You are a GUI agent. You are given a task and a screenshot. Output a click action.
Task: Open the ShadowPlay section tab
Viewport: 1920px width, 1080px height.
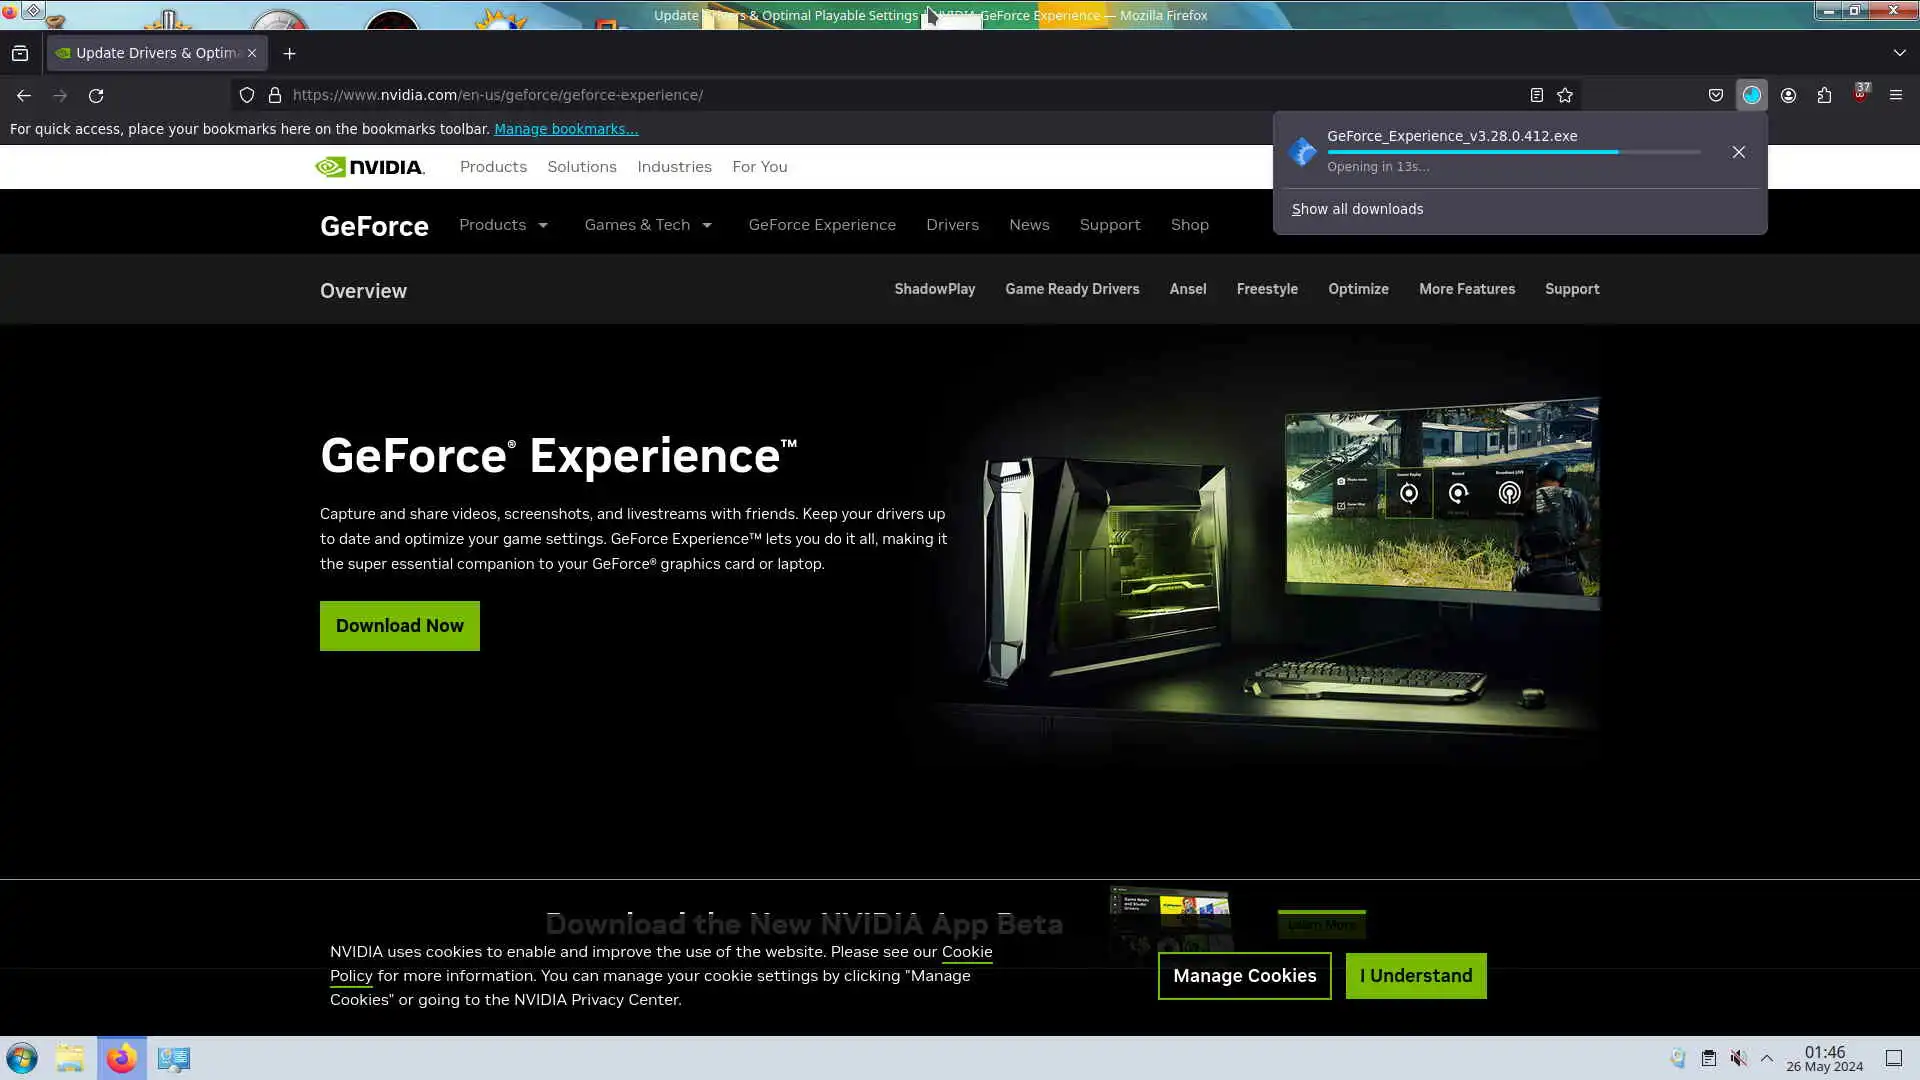934,289
